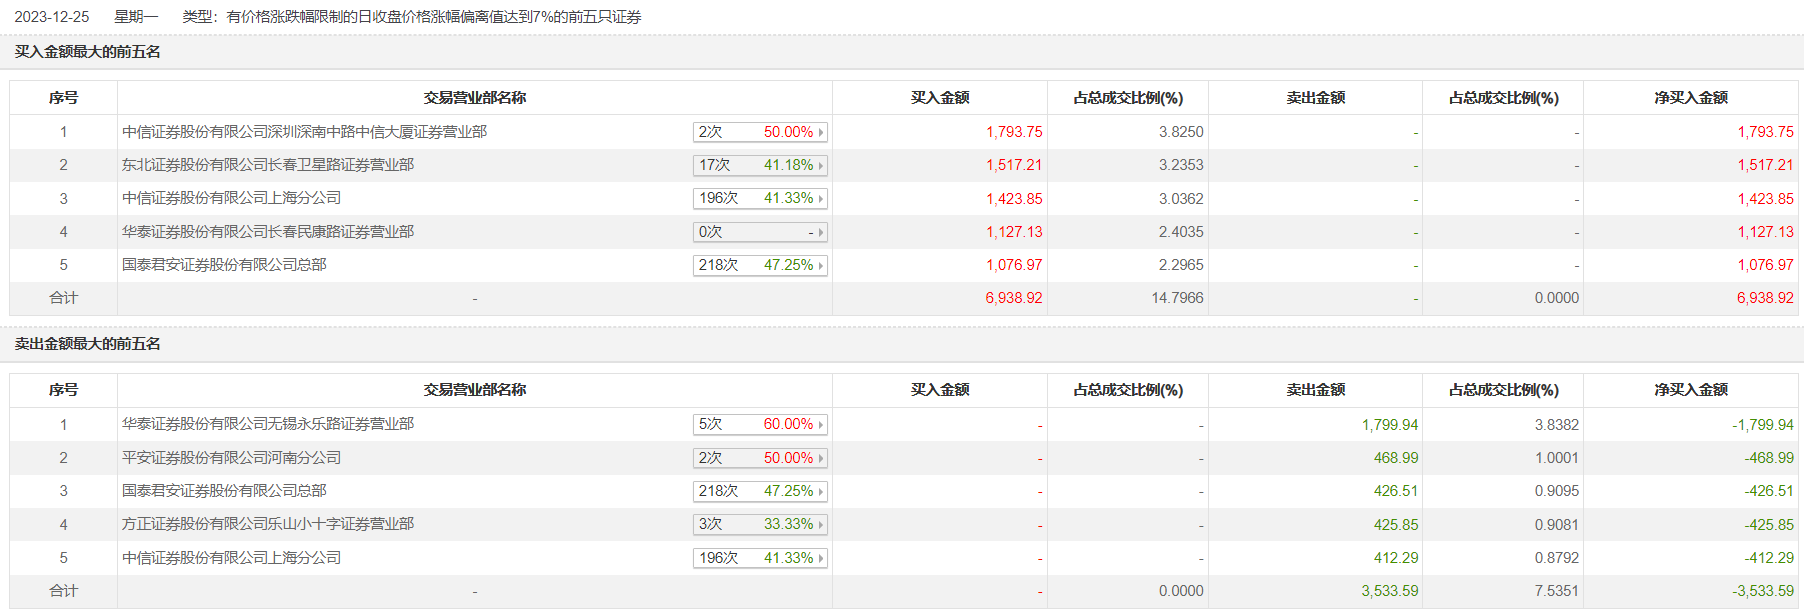1804x611 pixels.
Task: Click the sell amount 425.85
Action: (x=1396, y=525)
